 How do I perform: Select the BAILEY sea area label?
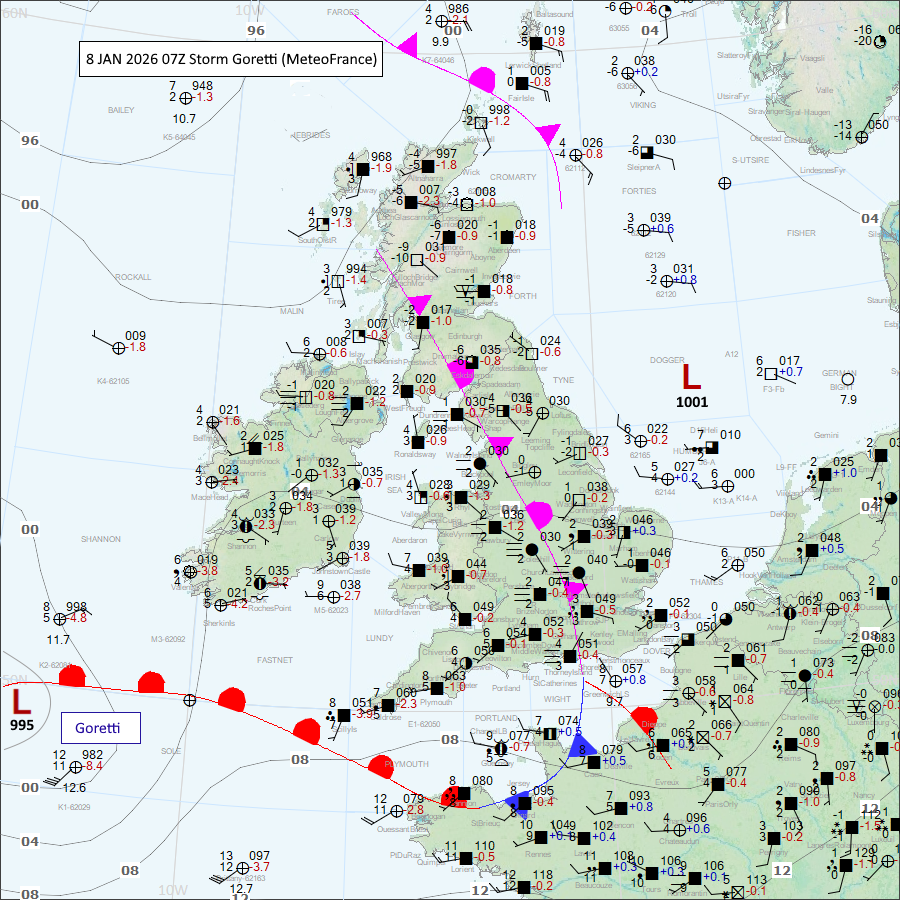pos(121,110)
